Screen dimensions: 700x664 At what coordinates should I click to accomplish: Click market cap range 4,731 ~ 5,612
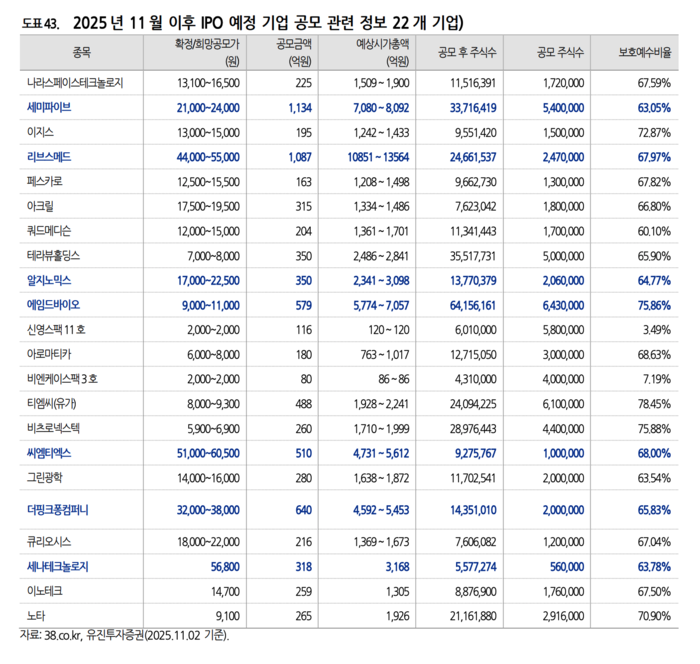pyautogui.click(x=381, y=453)
